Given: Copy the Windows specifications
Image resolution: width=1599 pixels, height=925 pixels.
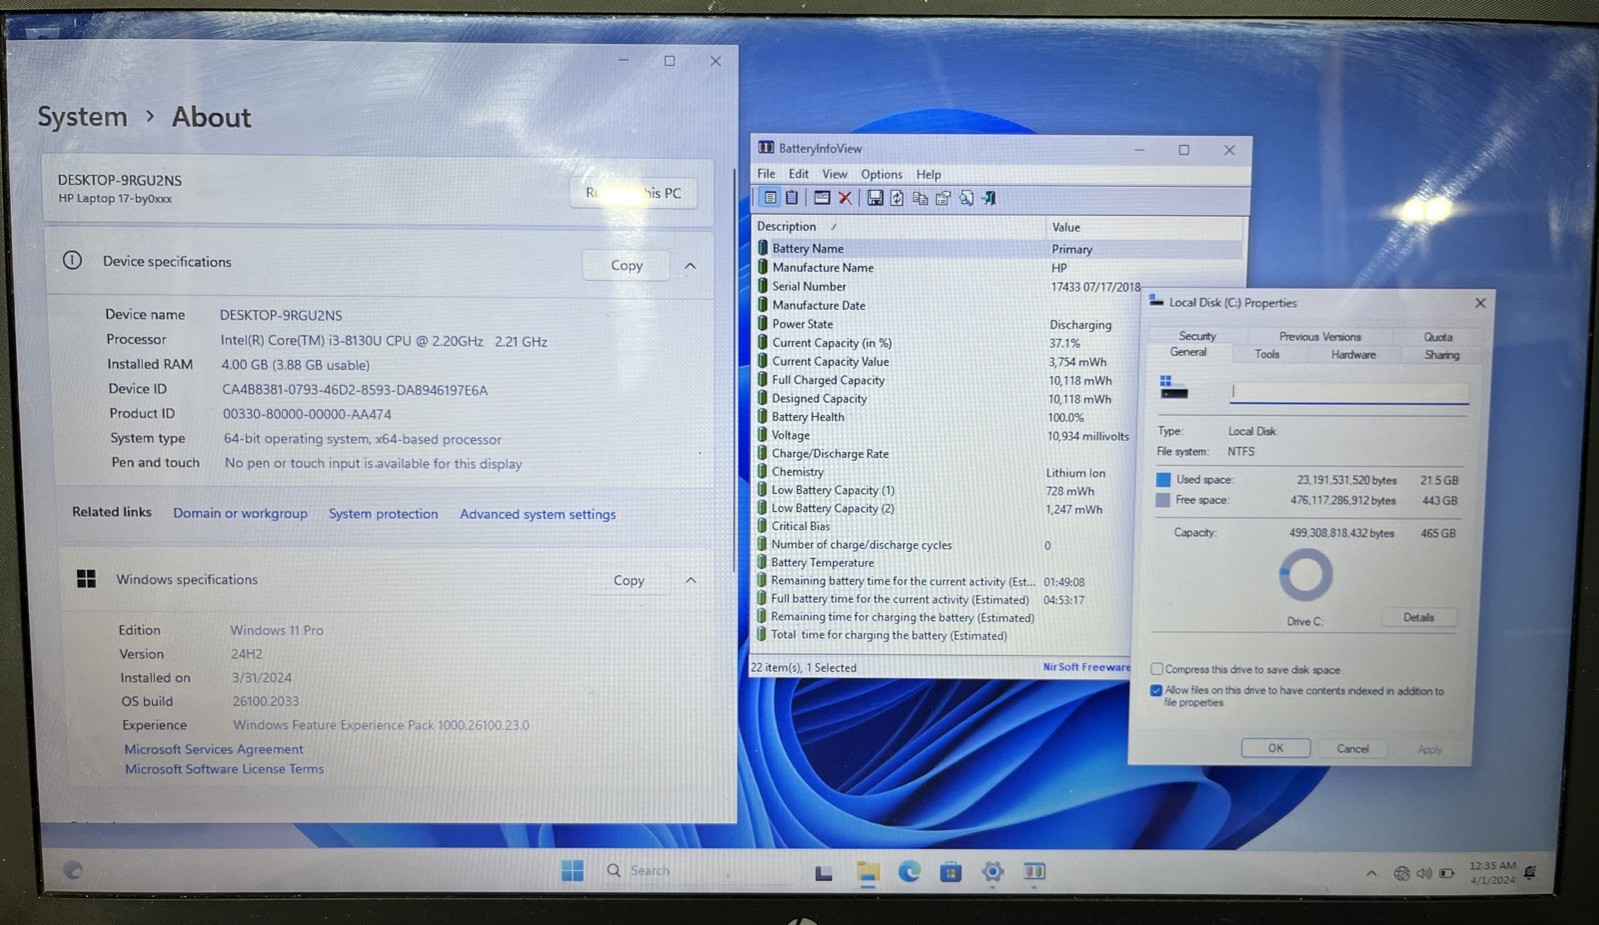Looking at the screenshot, I should click(x=628, y=580).
